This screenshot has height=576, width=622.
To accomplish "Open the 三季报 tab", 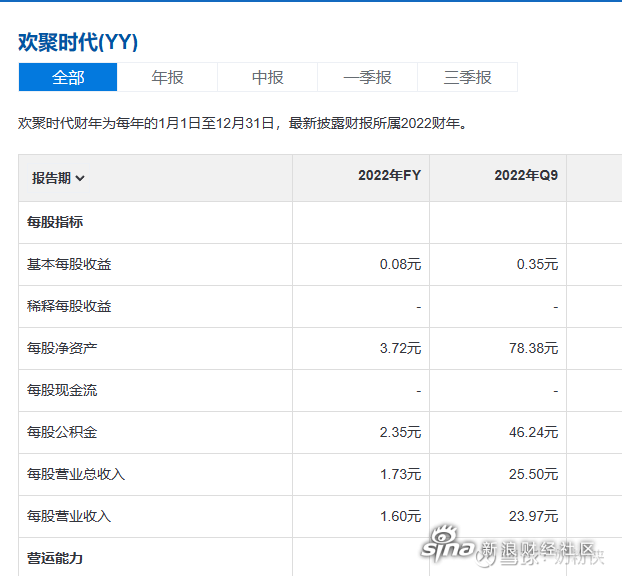I will [x=467, y=77].
